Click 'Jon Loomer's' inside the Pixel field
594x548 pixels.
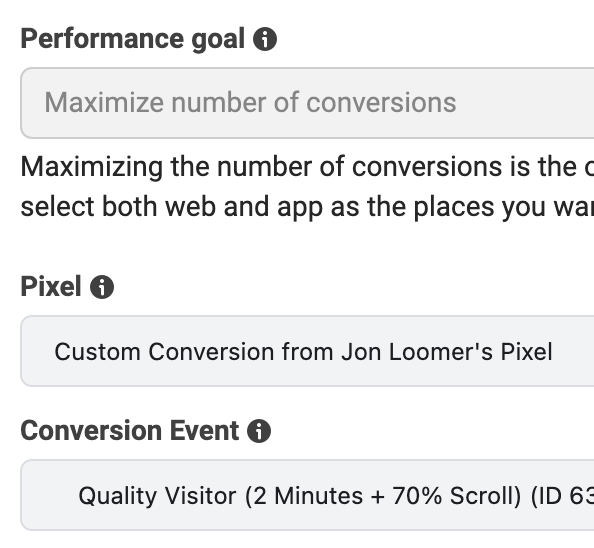(417, 352)
